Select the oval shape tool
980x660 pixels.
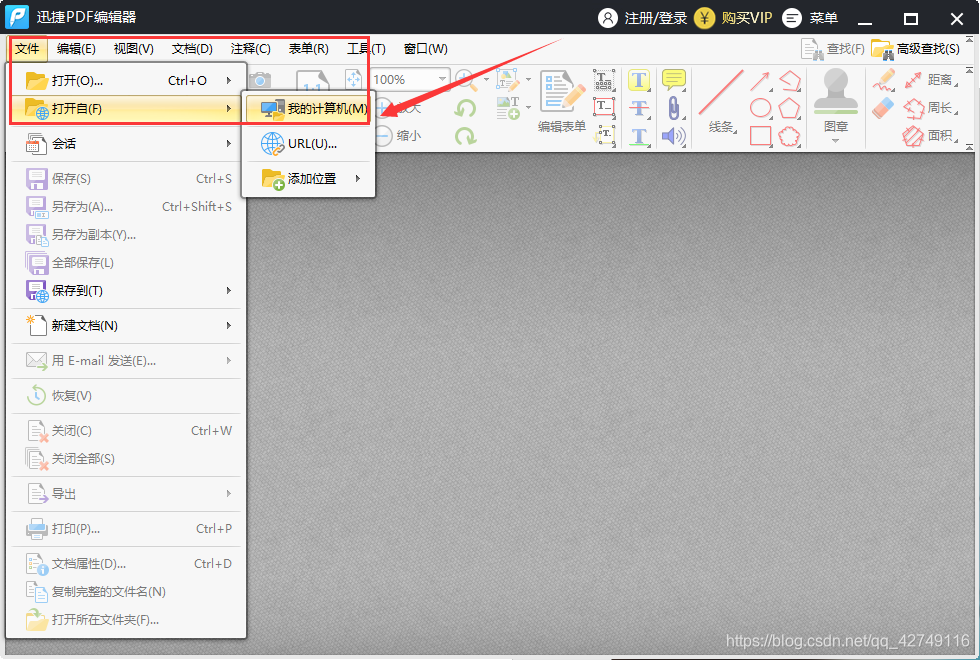(760, 108)
